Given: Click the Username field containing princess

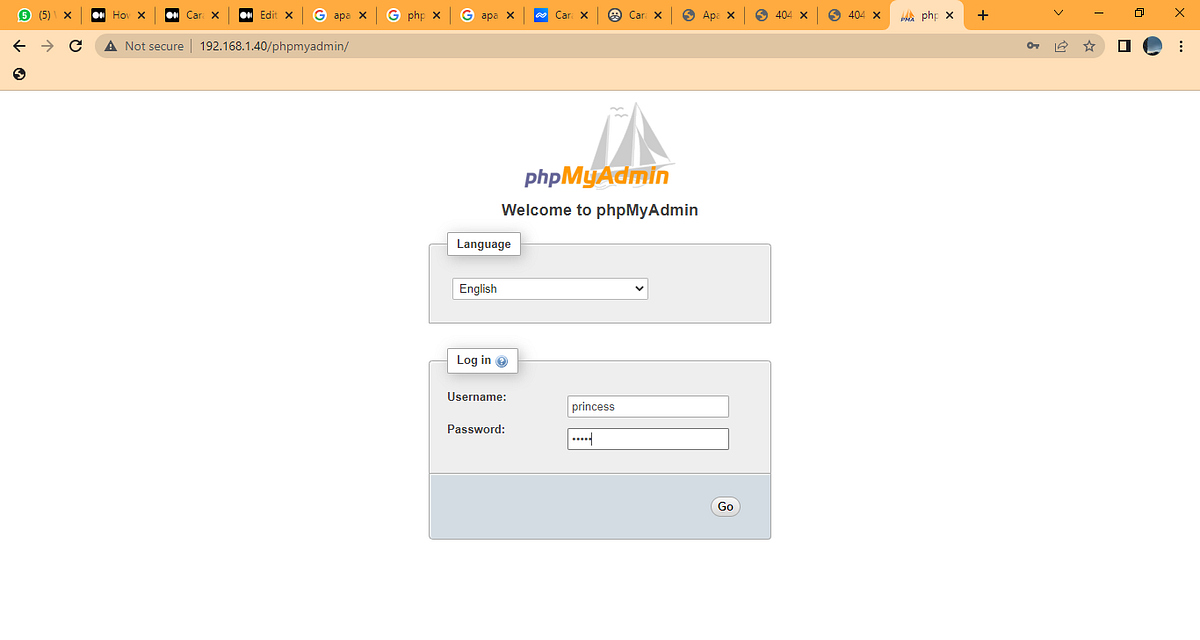Looking at the screenshot, I should (647, 406).
